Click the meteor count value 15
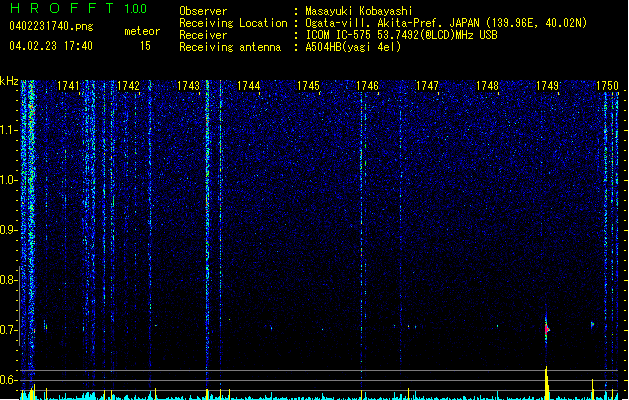629x400 pixels. pyautogui.click(x=145, y=46)
